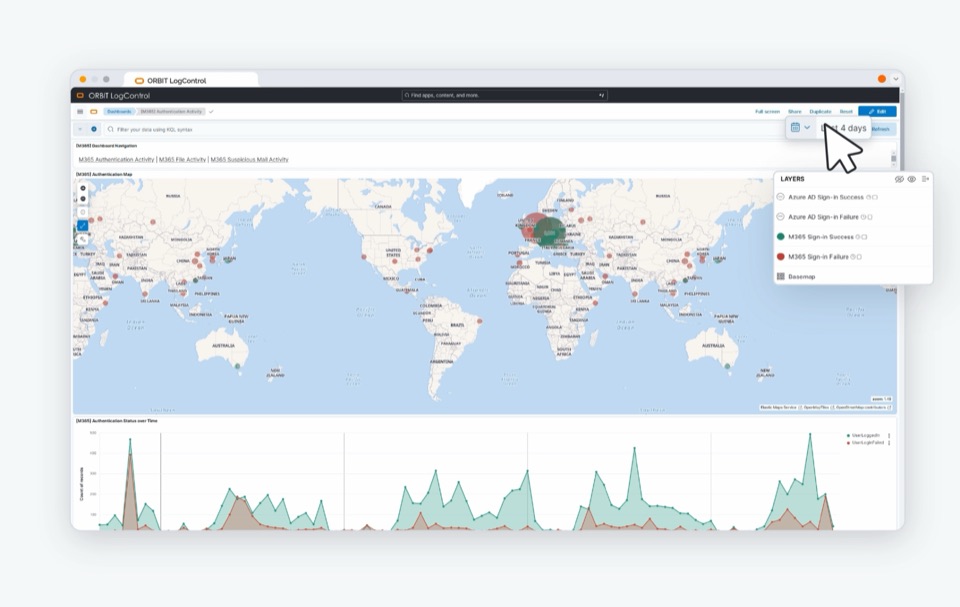This screenshot has height=607, width=960.
Task: Click red M365 Sign-in Failure color dot
Action: 781,257
